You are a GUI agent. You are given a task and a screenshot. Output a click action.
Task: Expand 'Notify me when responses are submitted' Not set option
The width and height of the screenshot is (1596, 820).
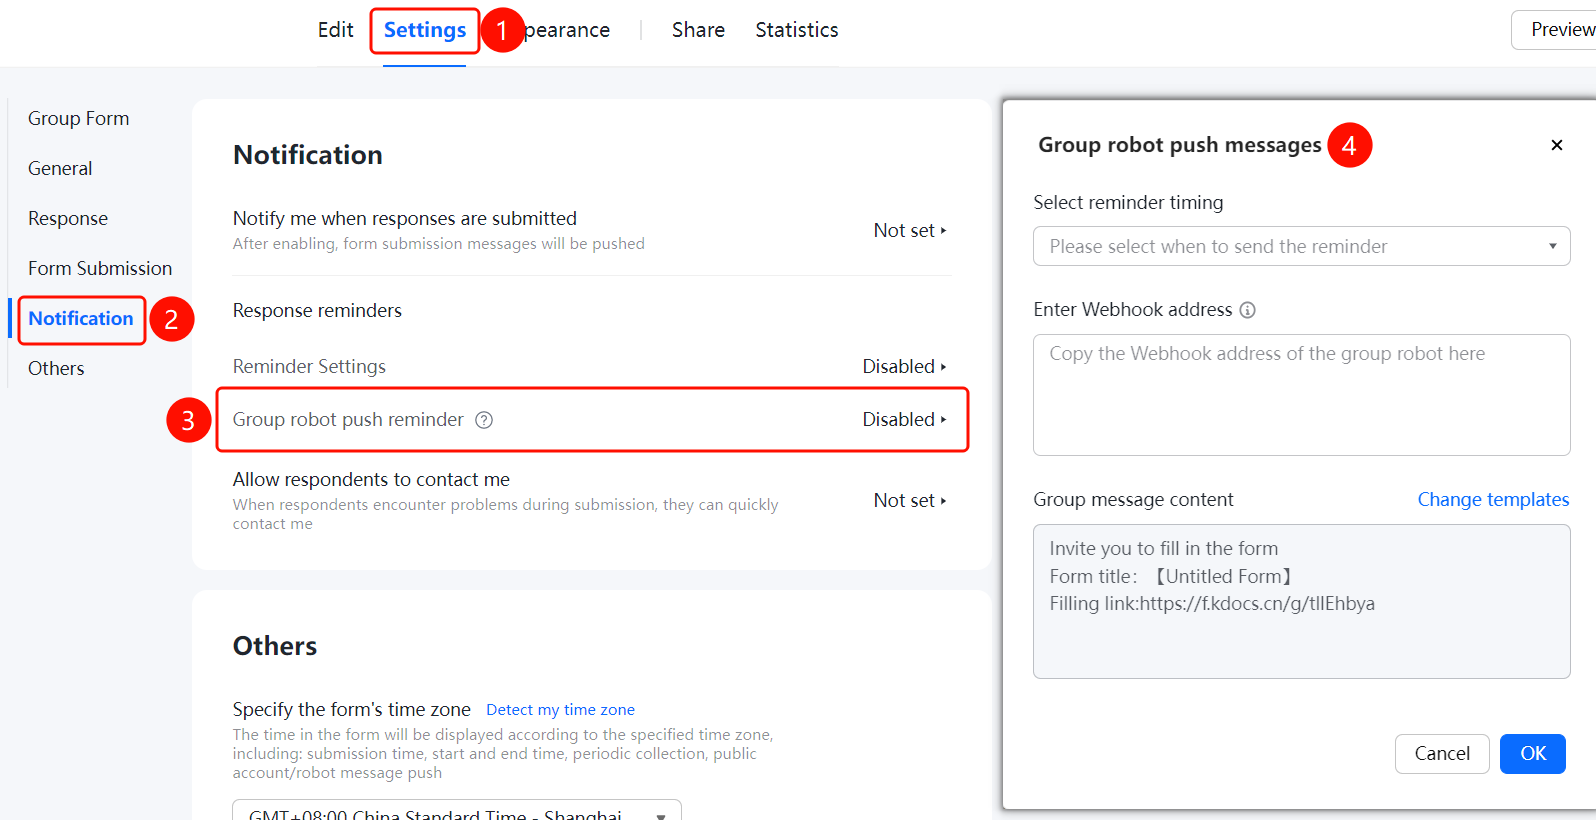point(910,230)
